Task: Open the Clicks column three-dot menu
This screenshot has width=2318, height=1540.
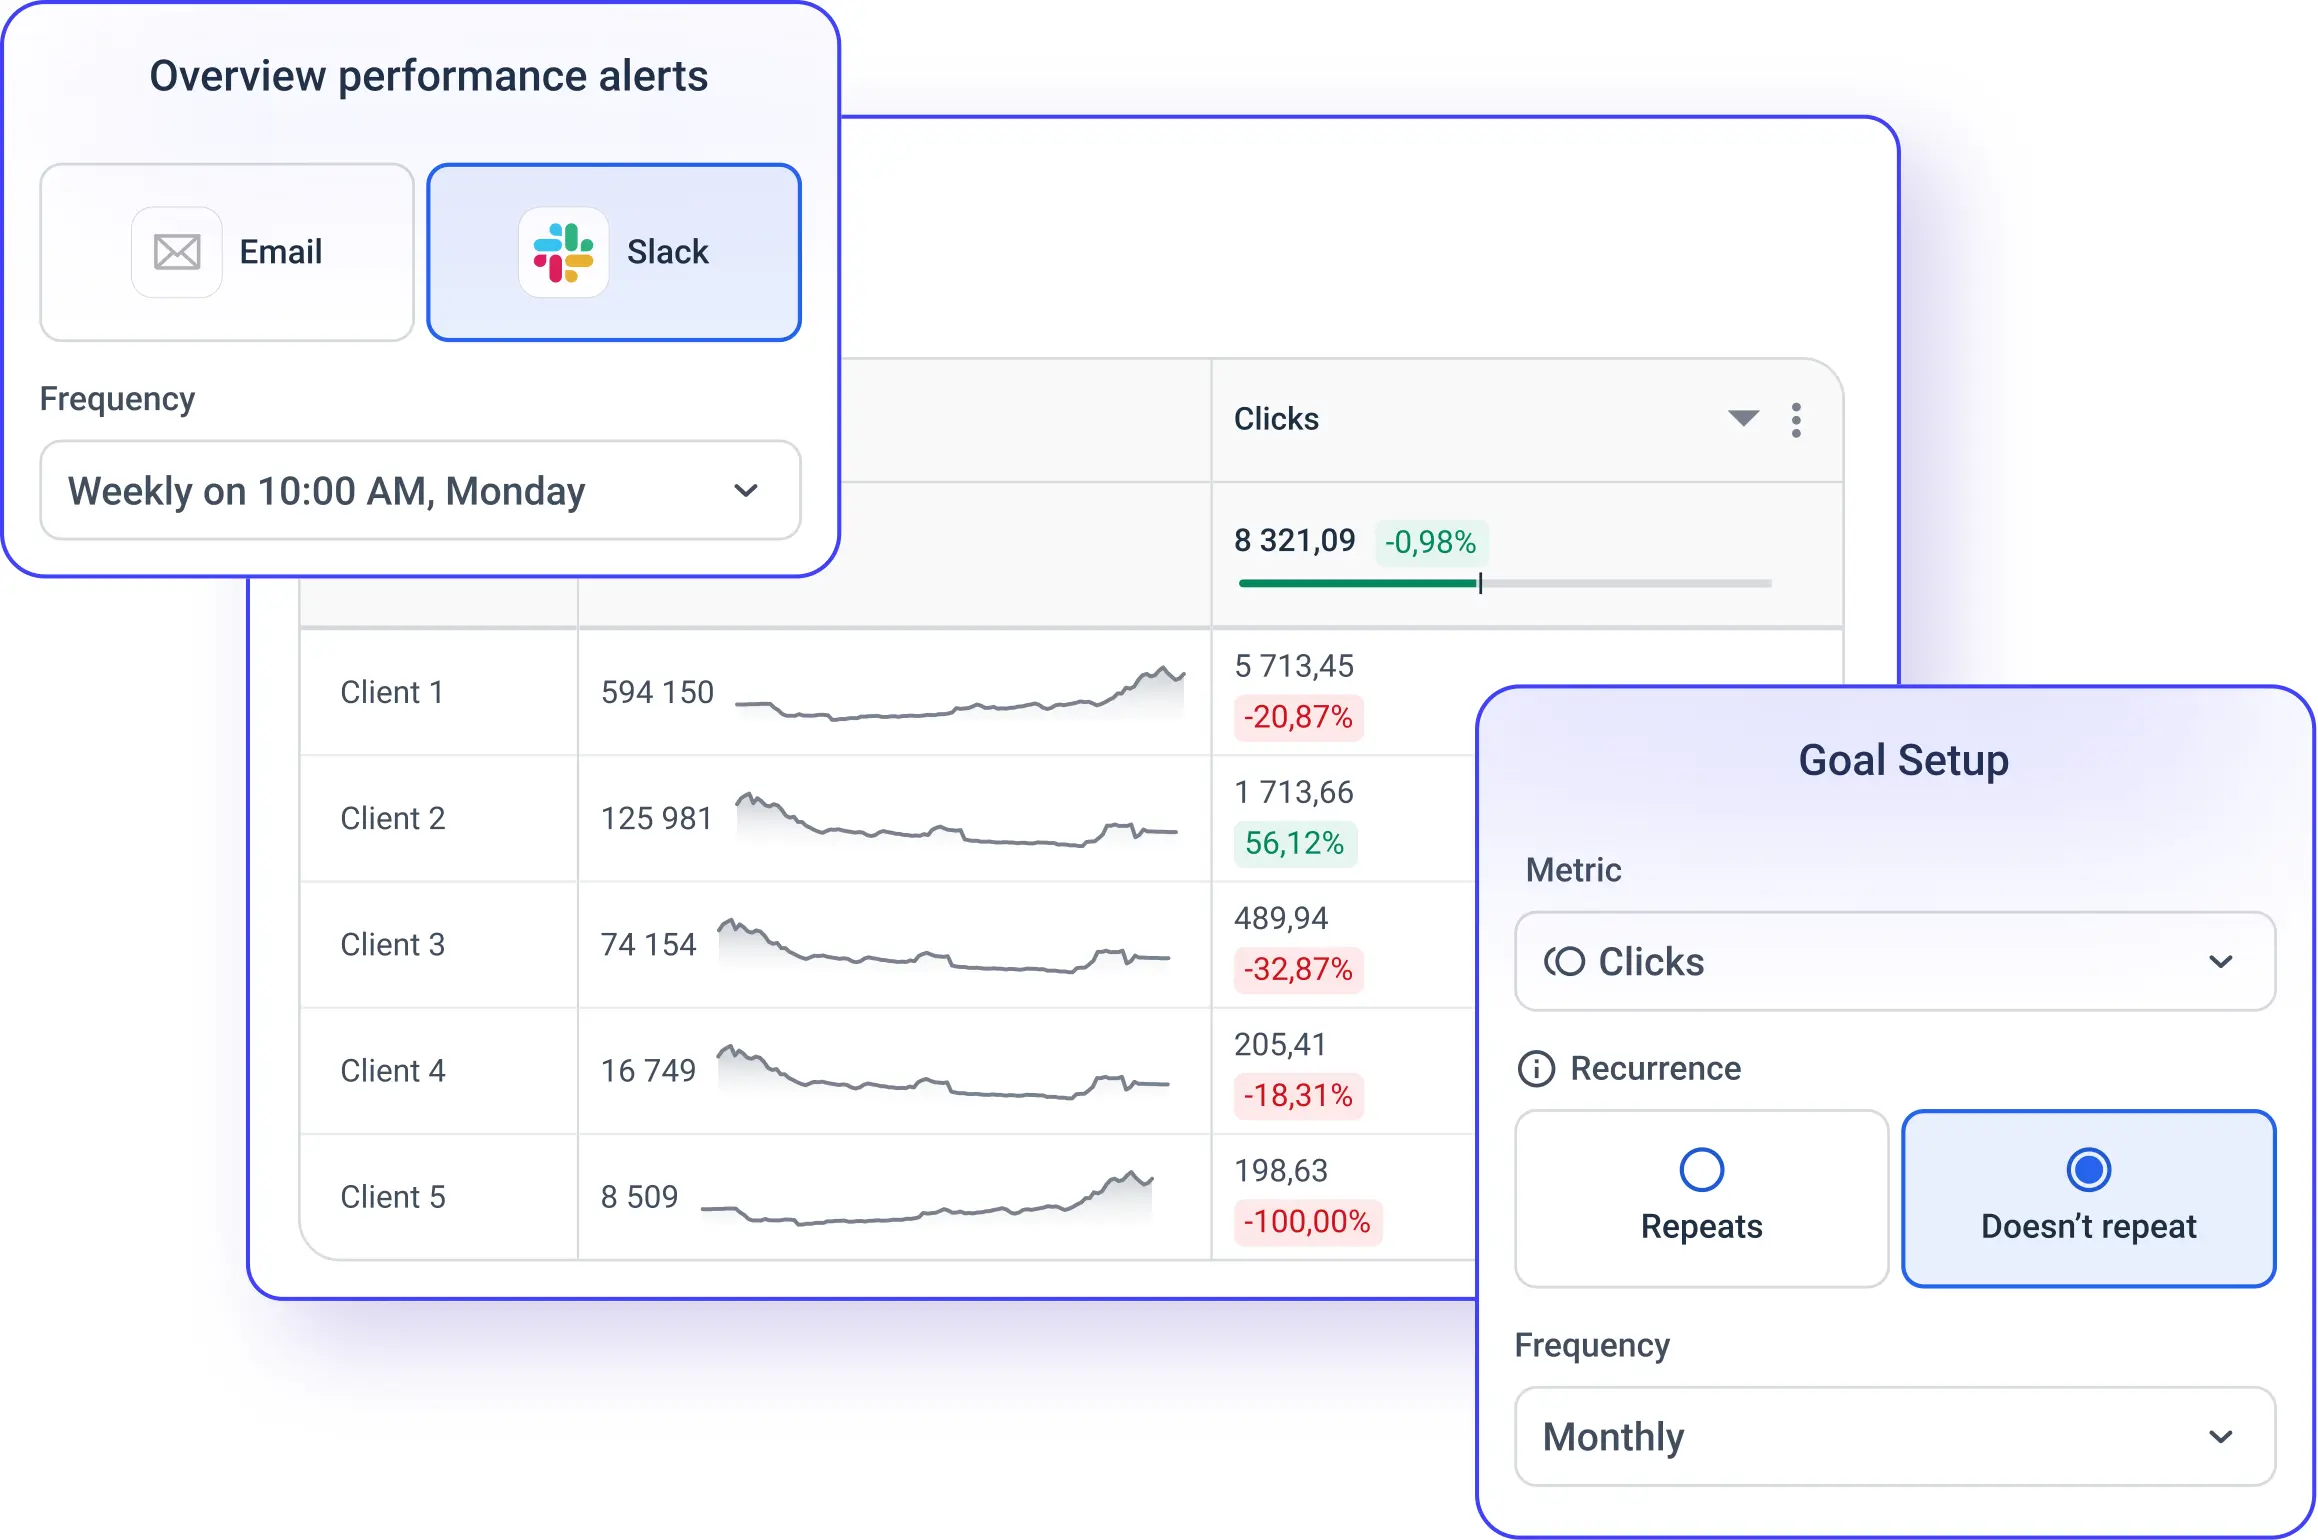Action: point(1796,420)
